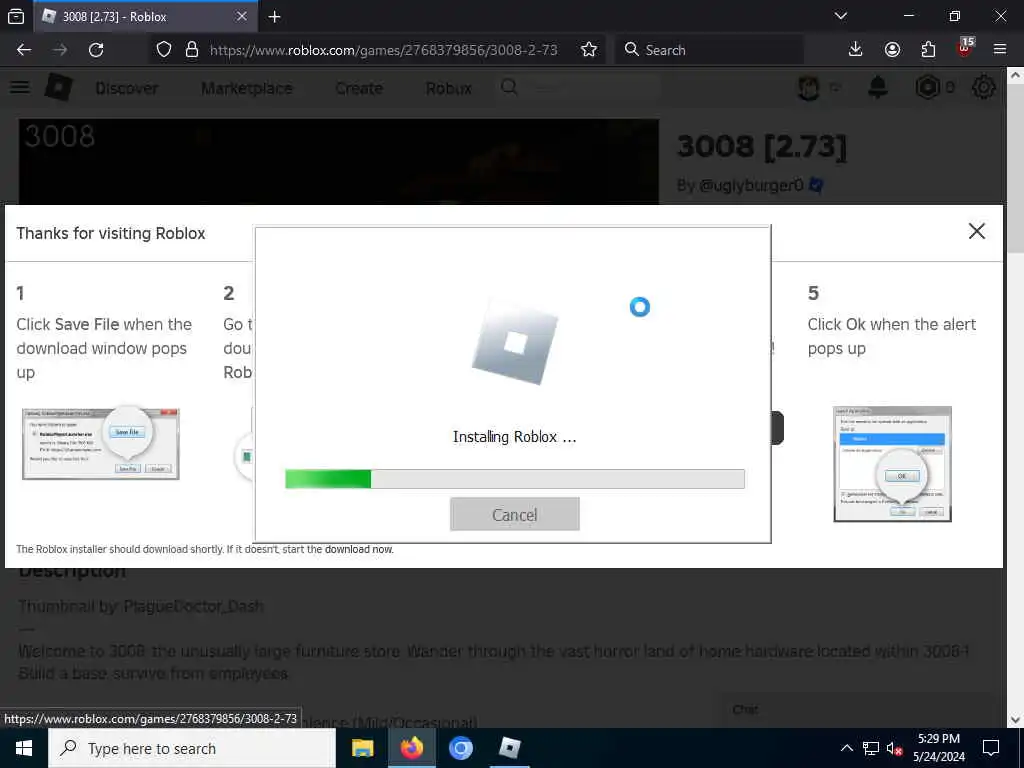Image resolution: width=1024 pixels, height=768 pixels.
Task: Open Chrome from the taskbar
Action: [x=460, y=748]
